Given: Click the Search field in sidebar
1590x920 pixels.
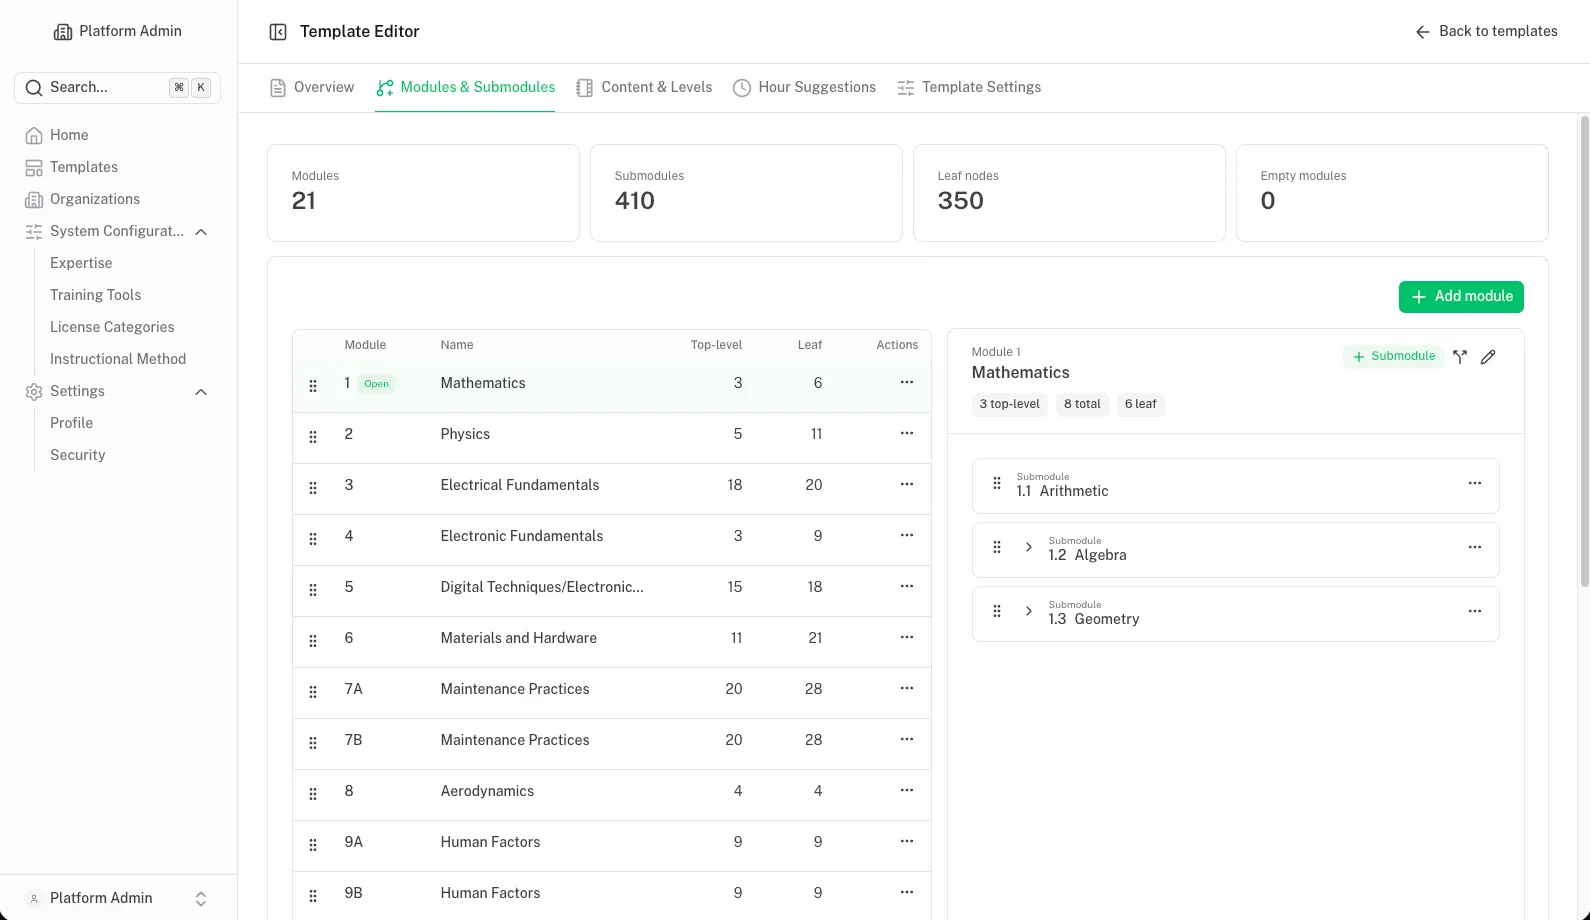Looking at the screenshot, I should point(118,88).
